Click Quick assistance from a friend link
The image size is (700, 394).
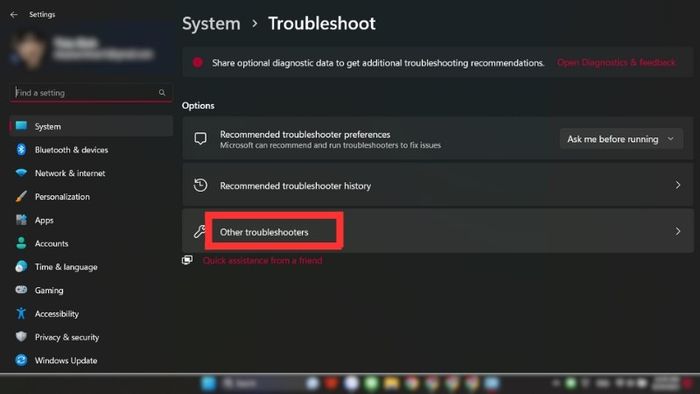point(262,261)
